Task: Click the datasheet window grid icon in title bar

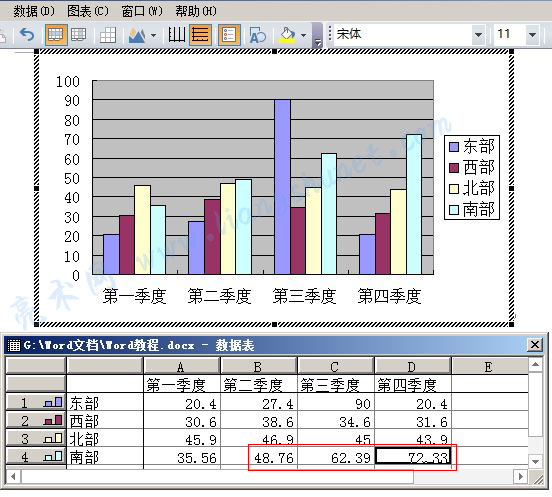Action: [x=14, y=345]
